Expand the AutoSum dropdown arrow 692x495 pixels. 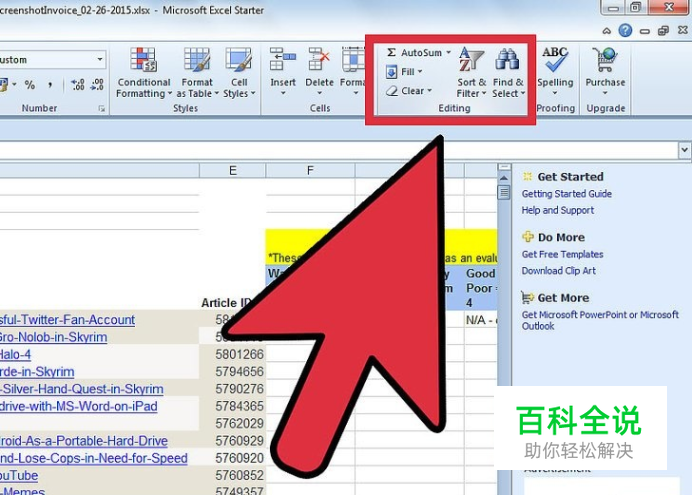tap(448, 52)
